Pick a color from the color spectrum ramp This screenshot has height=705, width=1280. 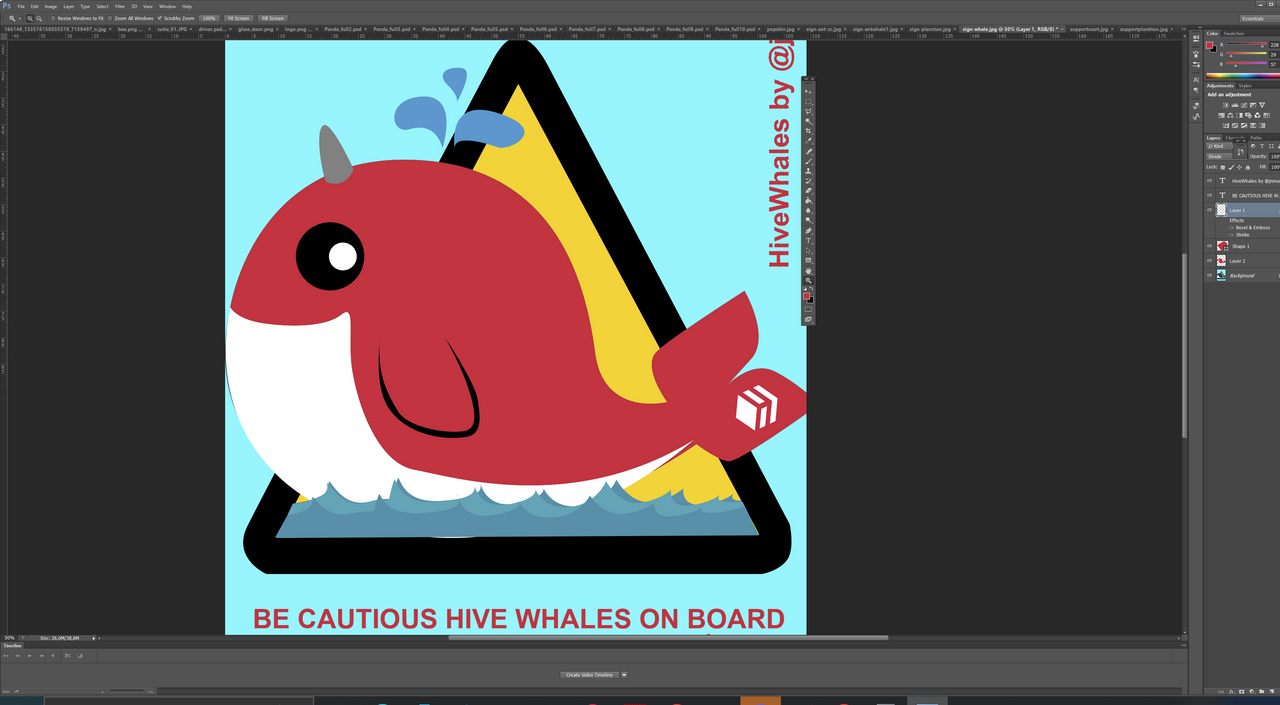tap(1243, 75)
